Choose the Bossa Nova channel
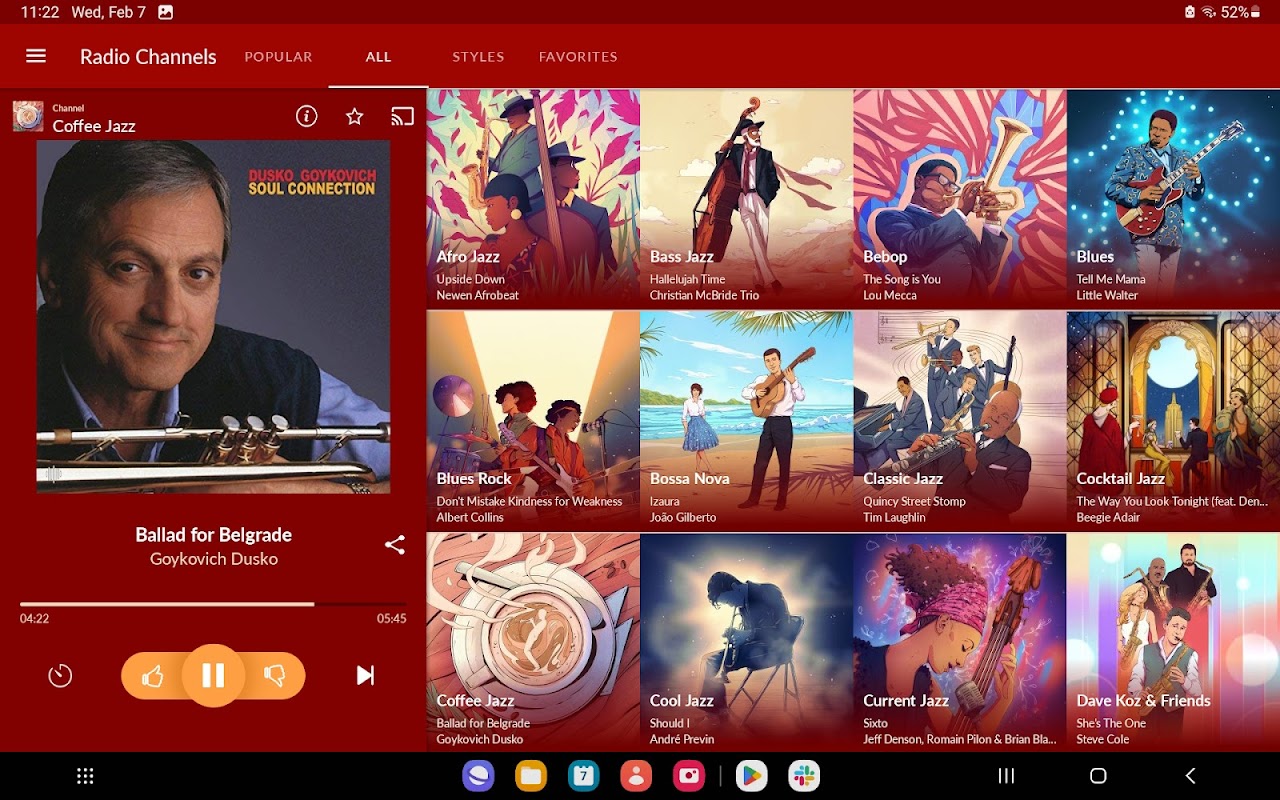Screen dimensions: 1280x800 coord(746,420)
